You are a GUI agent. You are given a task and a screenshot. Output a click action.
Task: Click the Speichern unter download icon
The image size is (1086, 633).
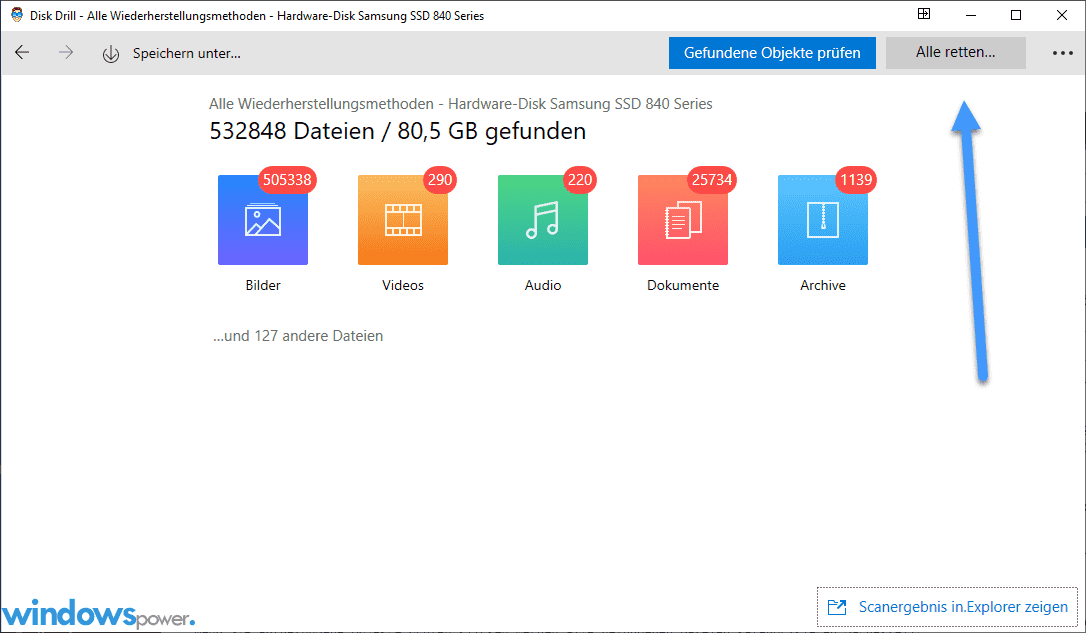(111, 54)
